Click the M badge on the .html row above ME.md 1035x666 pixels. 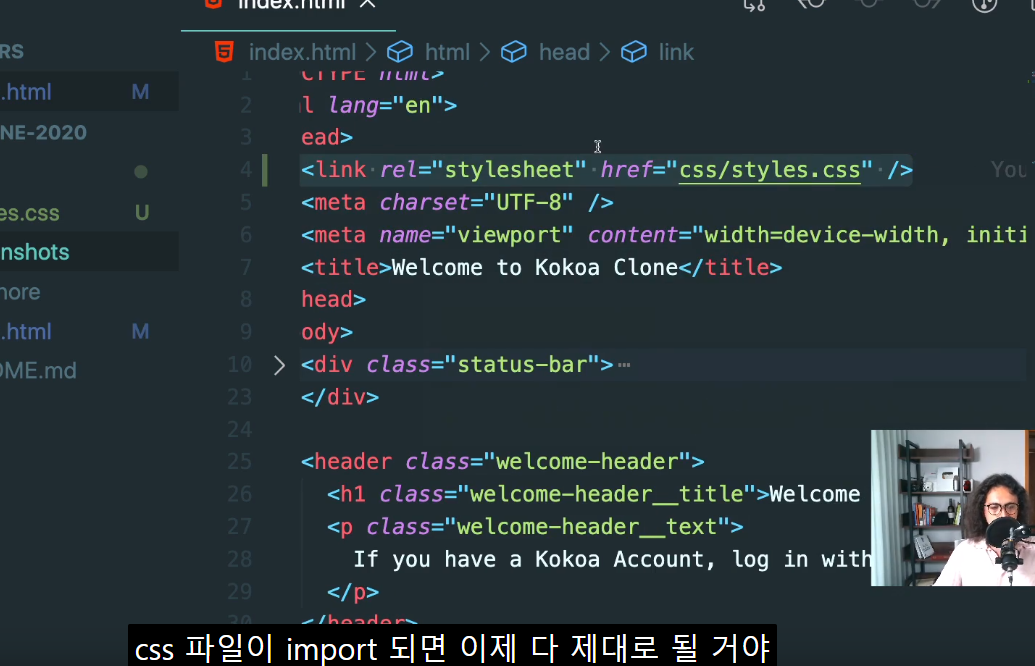[140, 331]
